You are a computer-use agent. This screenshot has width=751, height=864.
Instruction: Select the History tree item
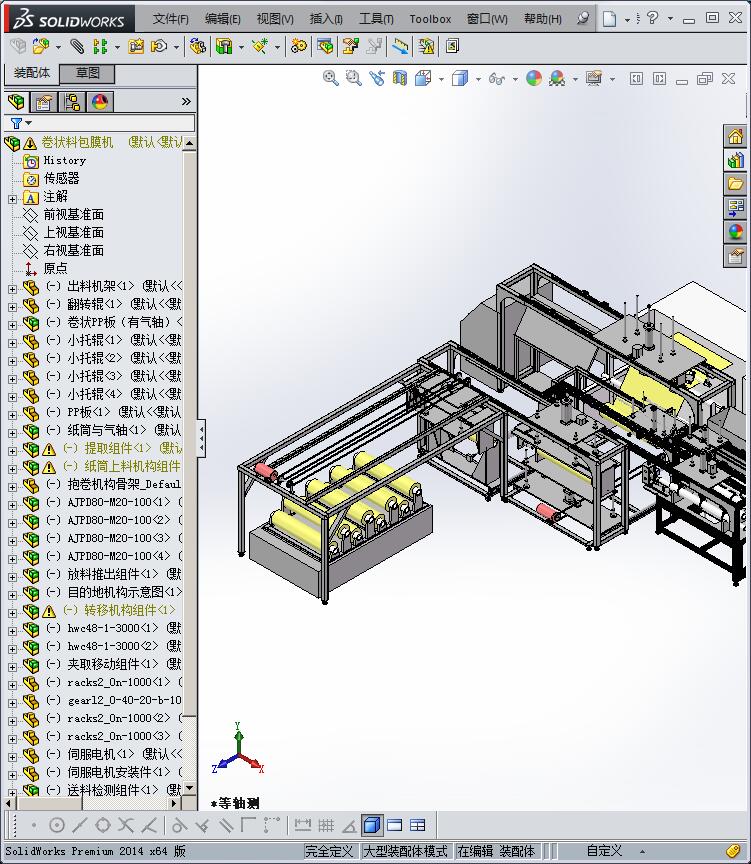point(64,160)
